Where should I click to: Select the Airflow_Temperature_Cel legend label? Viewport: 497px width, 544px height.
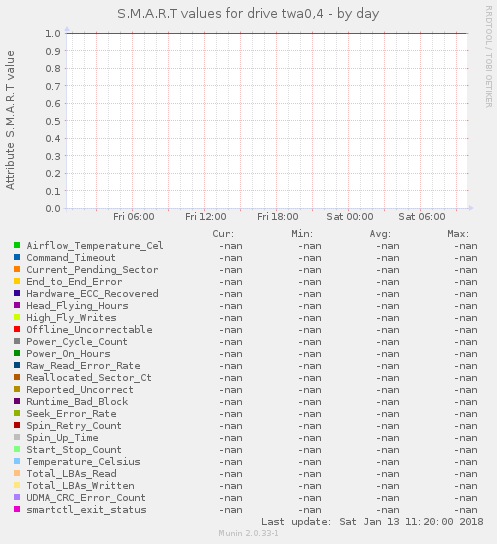point(95,246)
